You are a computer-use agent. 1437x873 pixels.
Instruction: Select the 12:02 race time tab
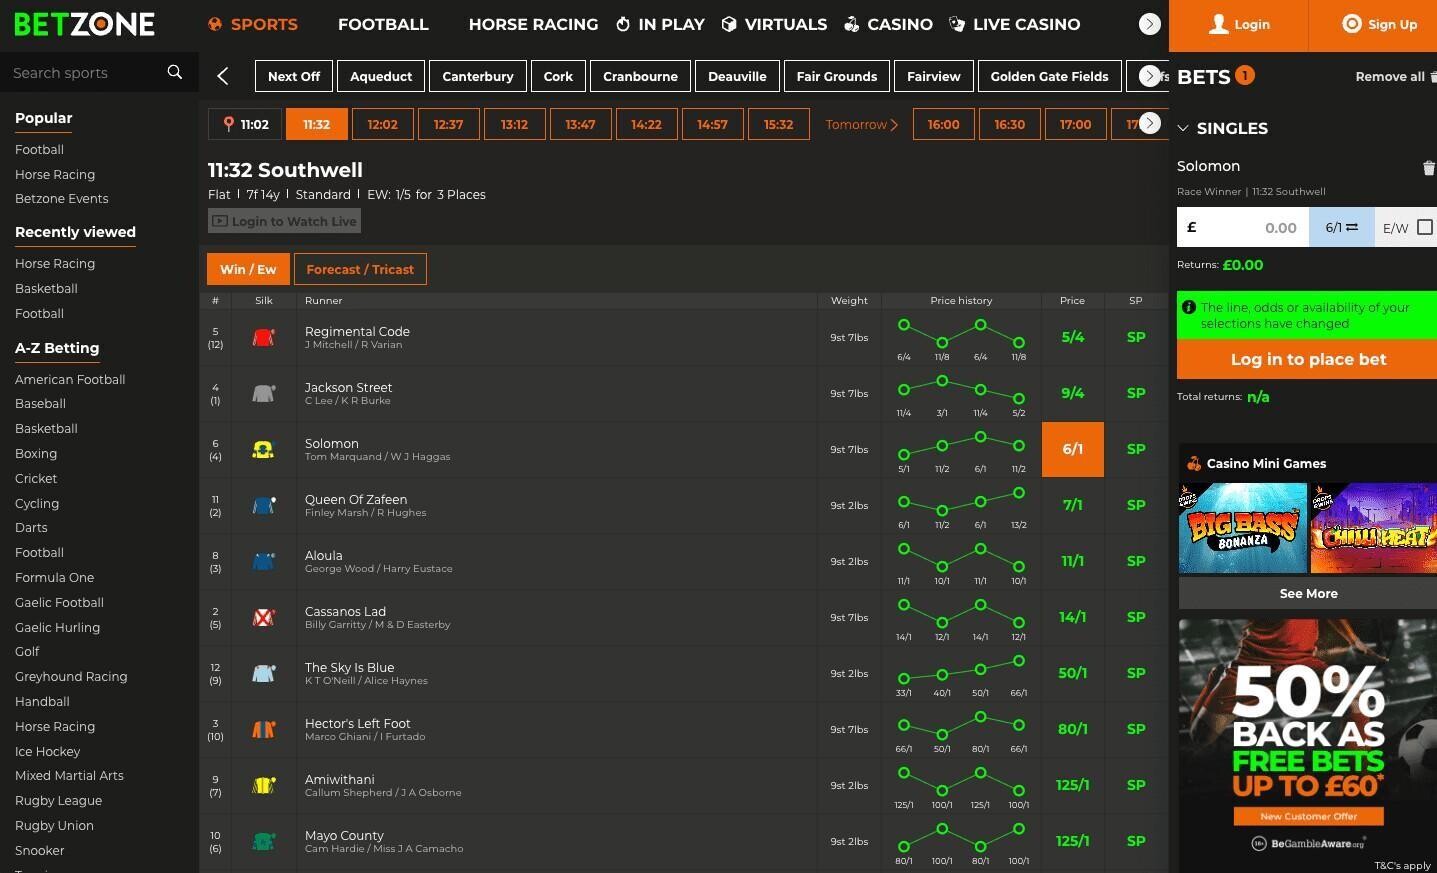[x=383, y=125]
